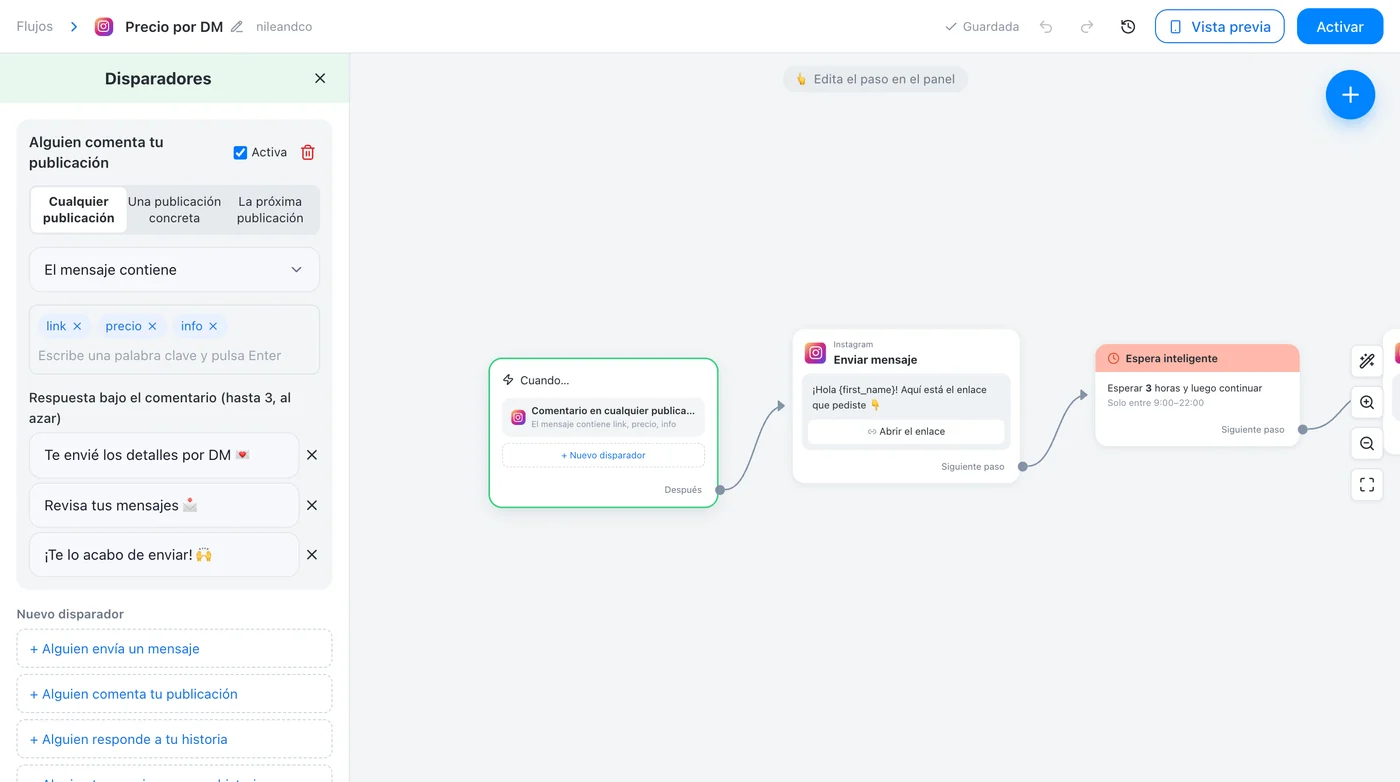Select 'La próxima publicación' tab

(270, 209)
